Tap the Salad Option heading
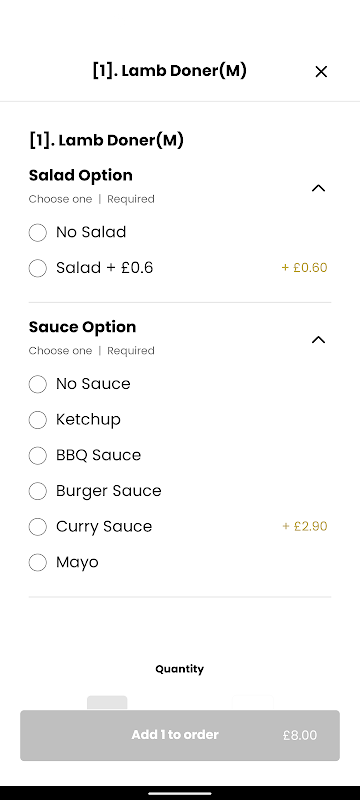This screenshot has width=360, height=800. click(x=81, y=176)
